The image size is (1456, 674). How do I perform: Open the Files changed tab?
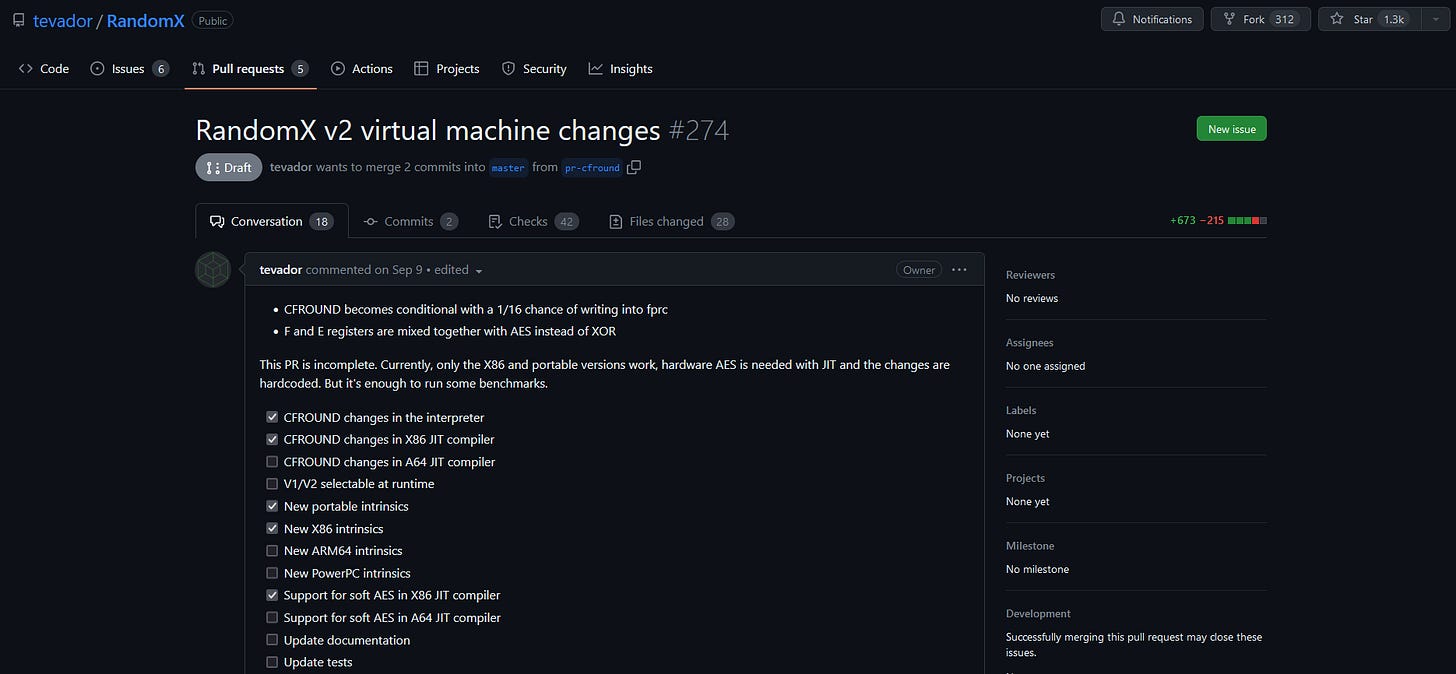point(672,221)
